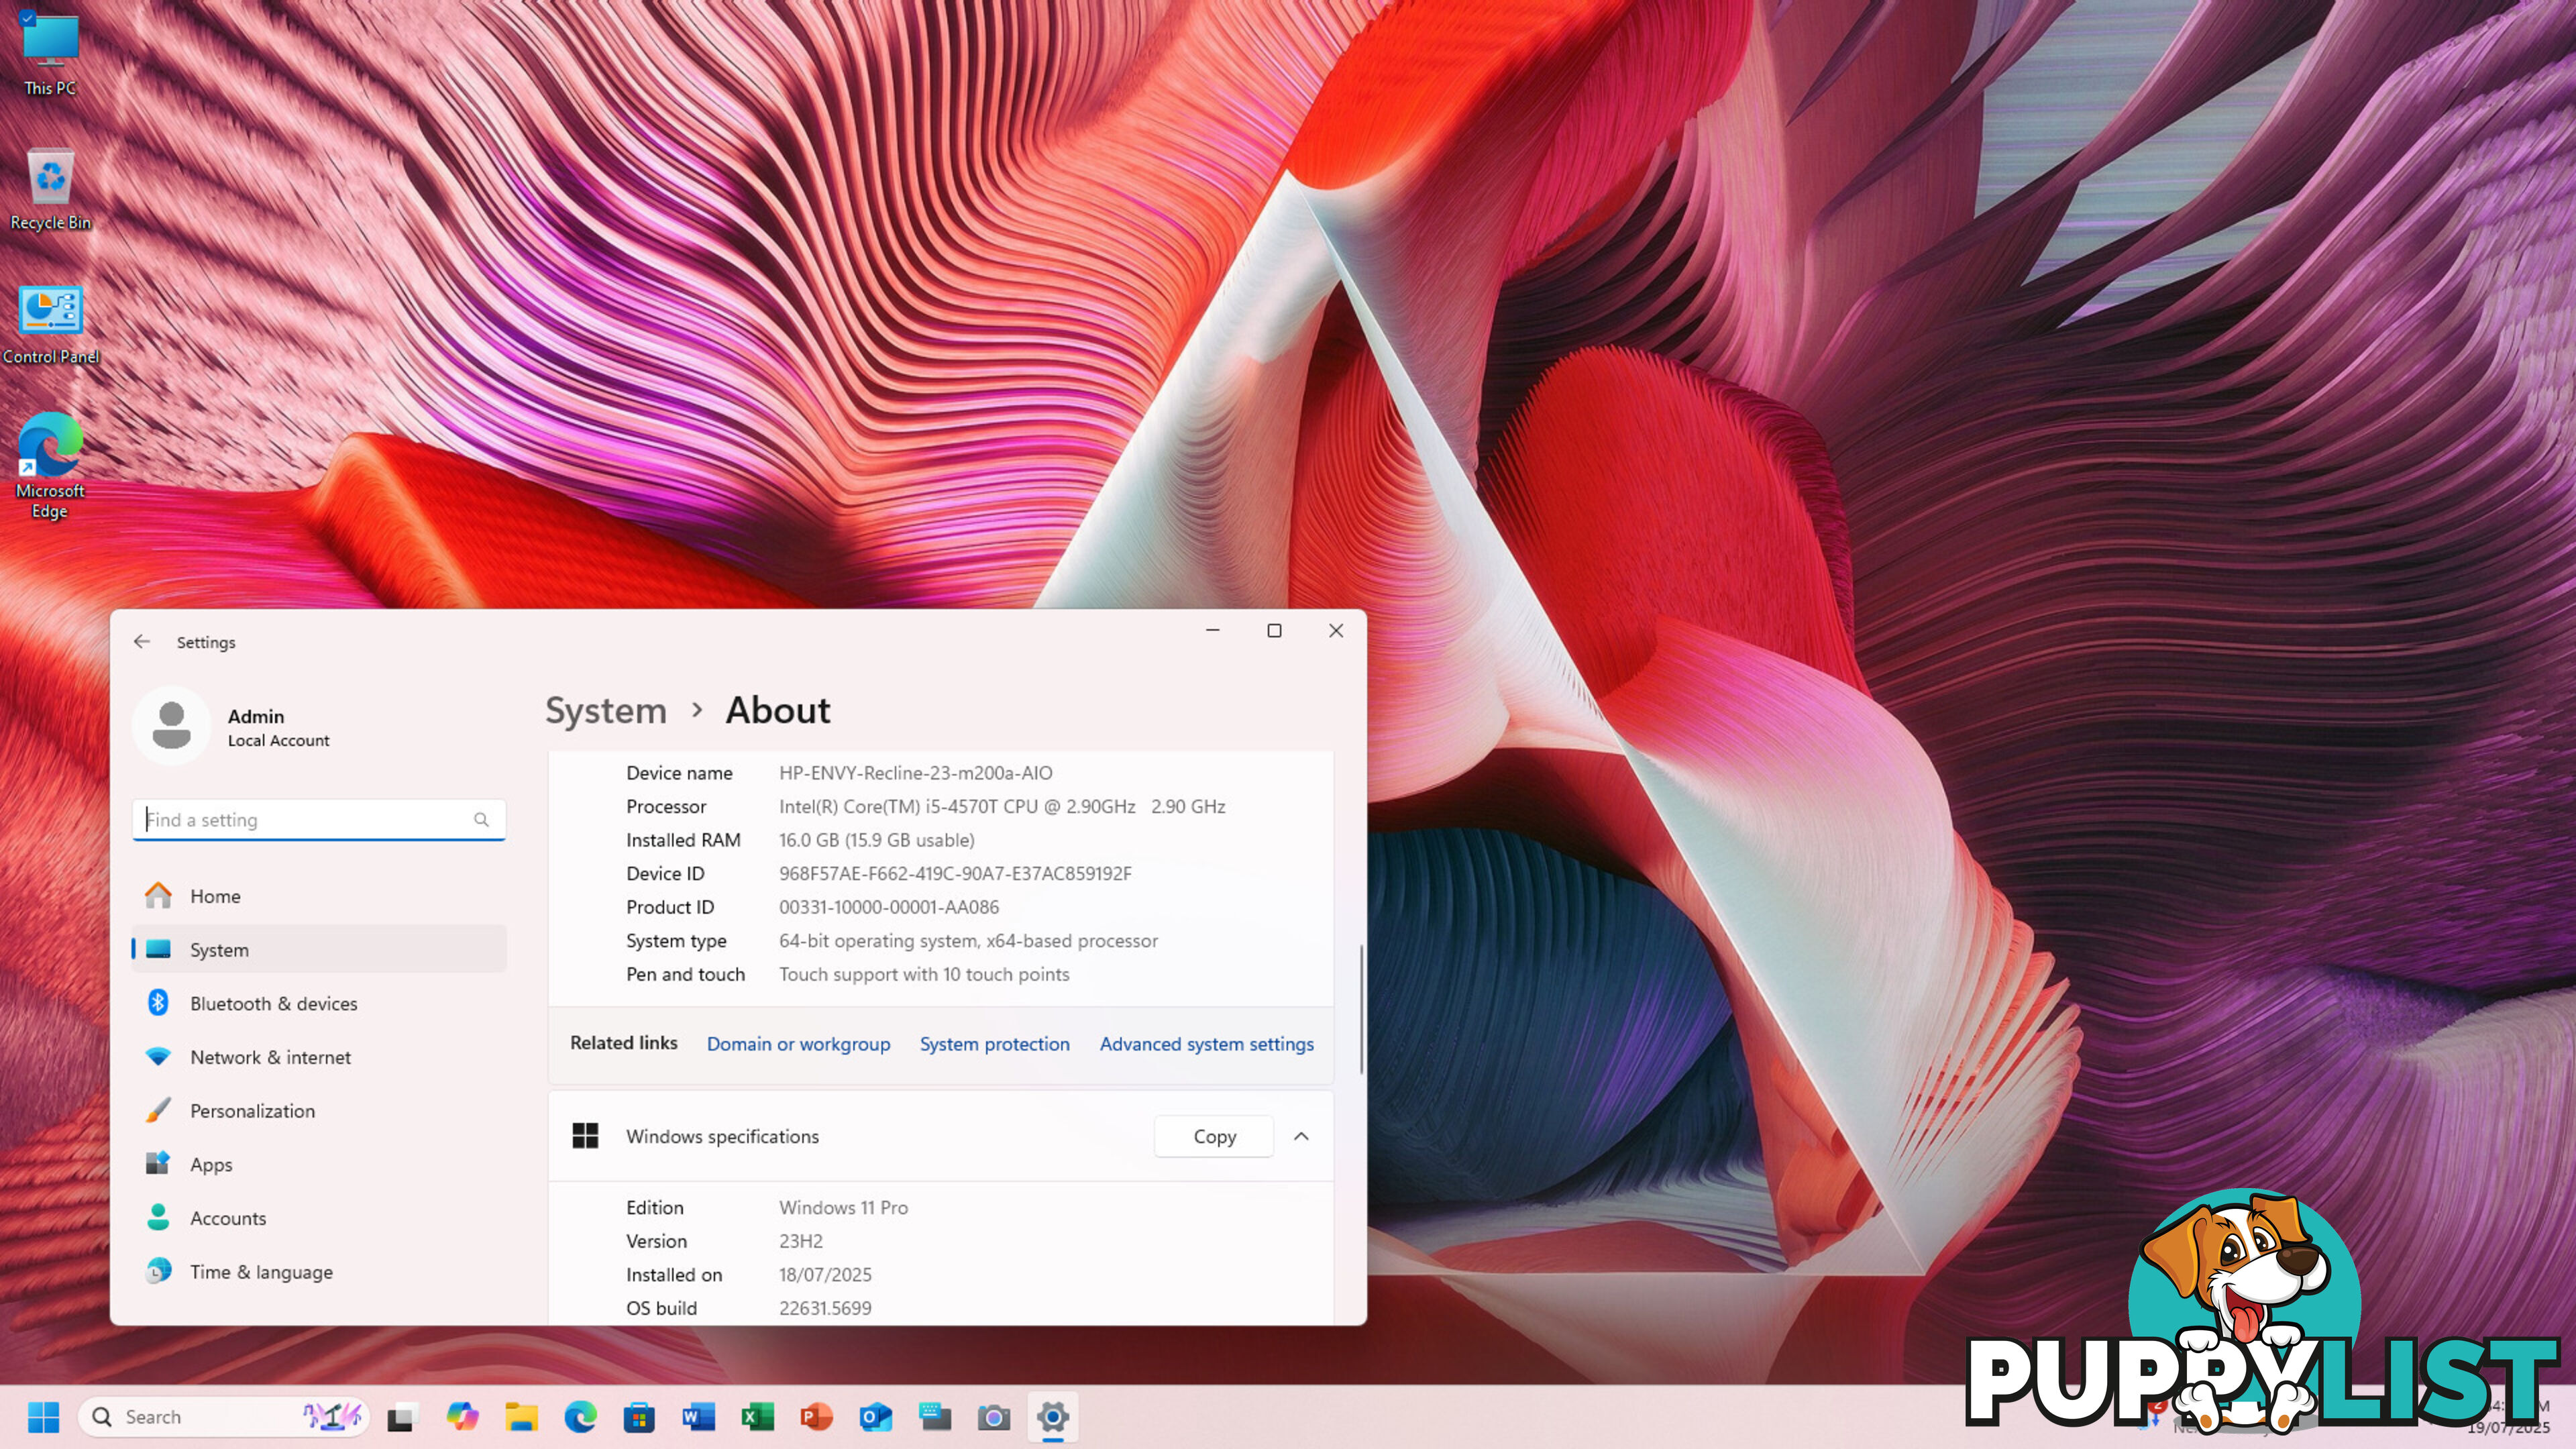Select the device name HP-ENVY-Recline-23-m200a-AIO
Screen dimensions: 2576x1449
click(x=915, y=773)
